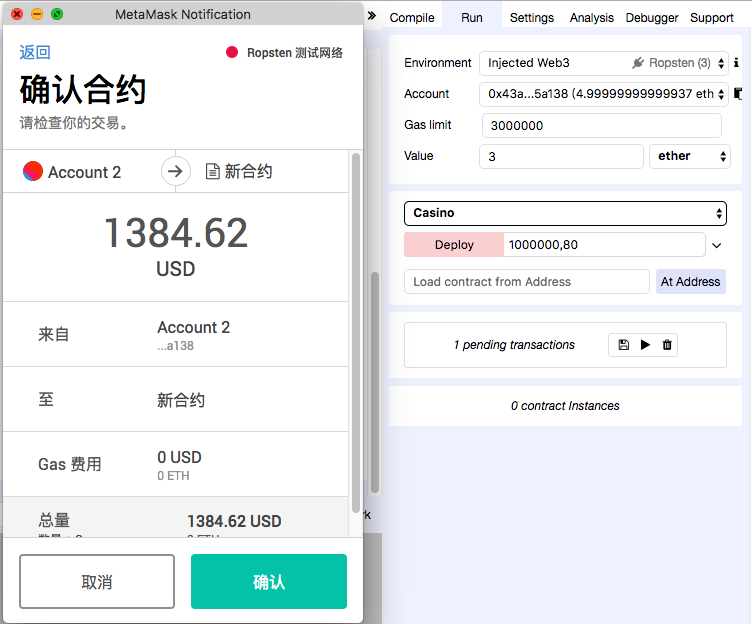This screenshot has height=624, width=752.
Task: Click the Load contract from Address field
Action: (527, 282)
